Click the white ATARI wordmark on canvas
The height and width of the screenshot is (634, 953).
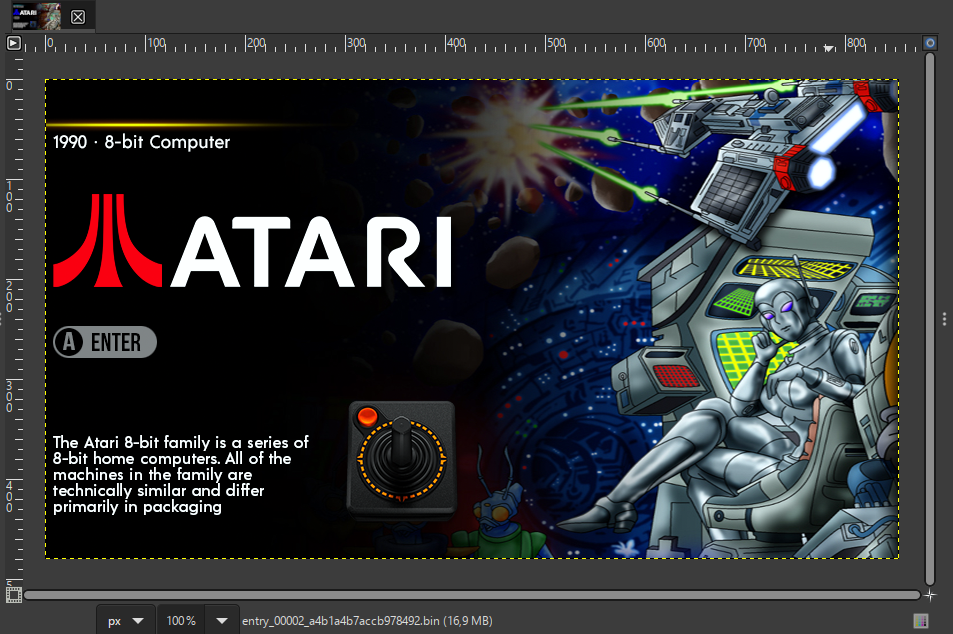coord(311,251)
